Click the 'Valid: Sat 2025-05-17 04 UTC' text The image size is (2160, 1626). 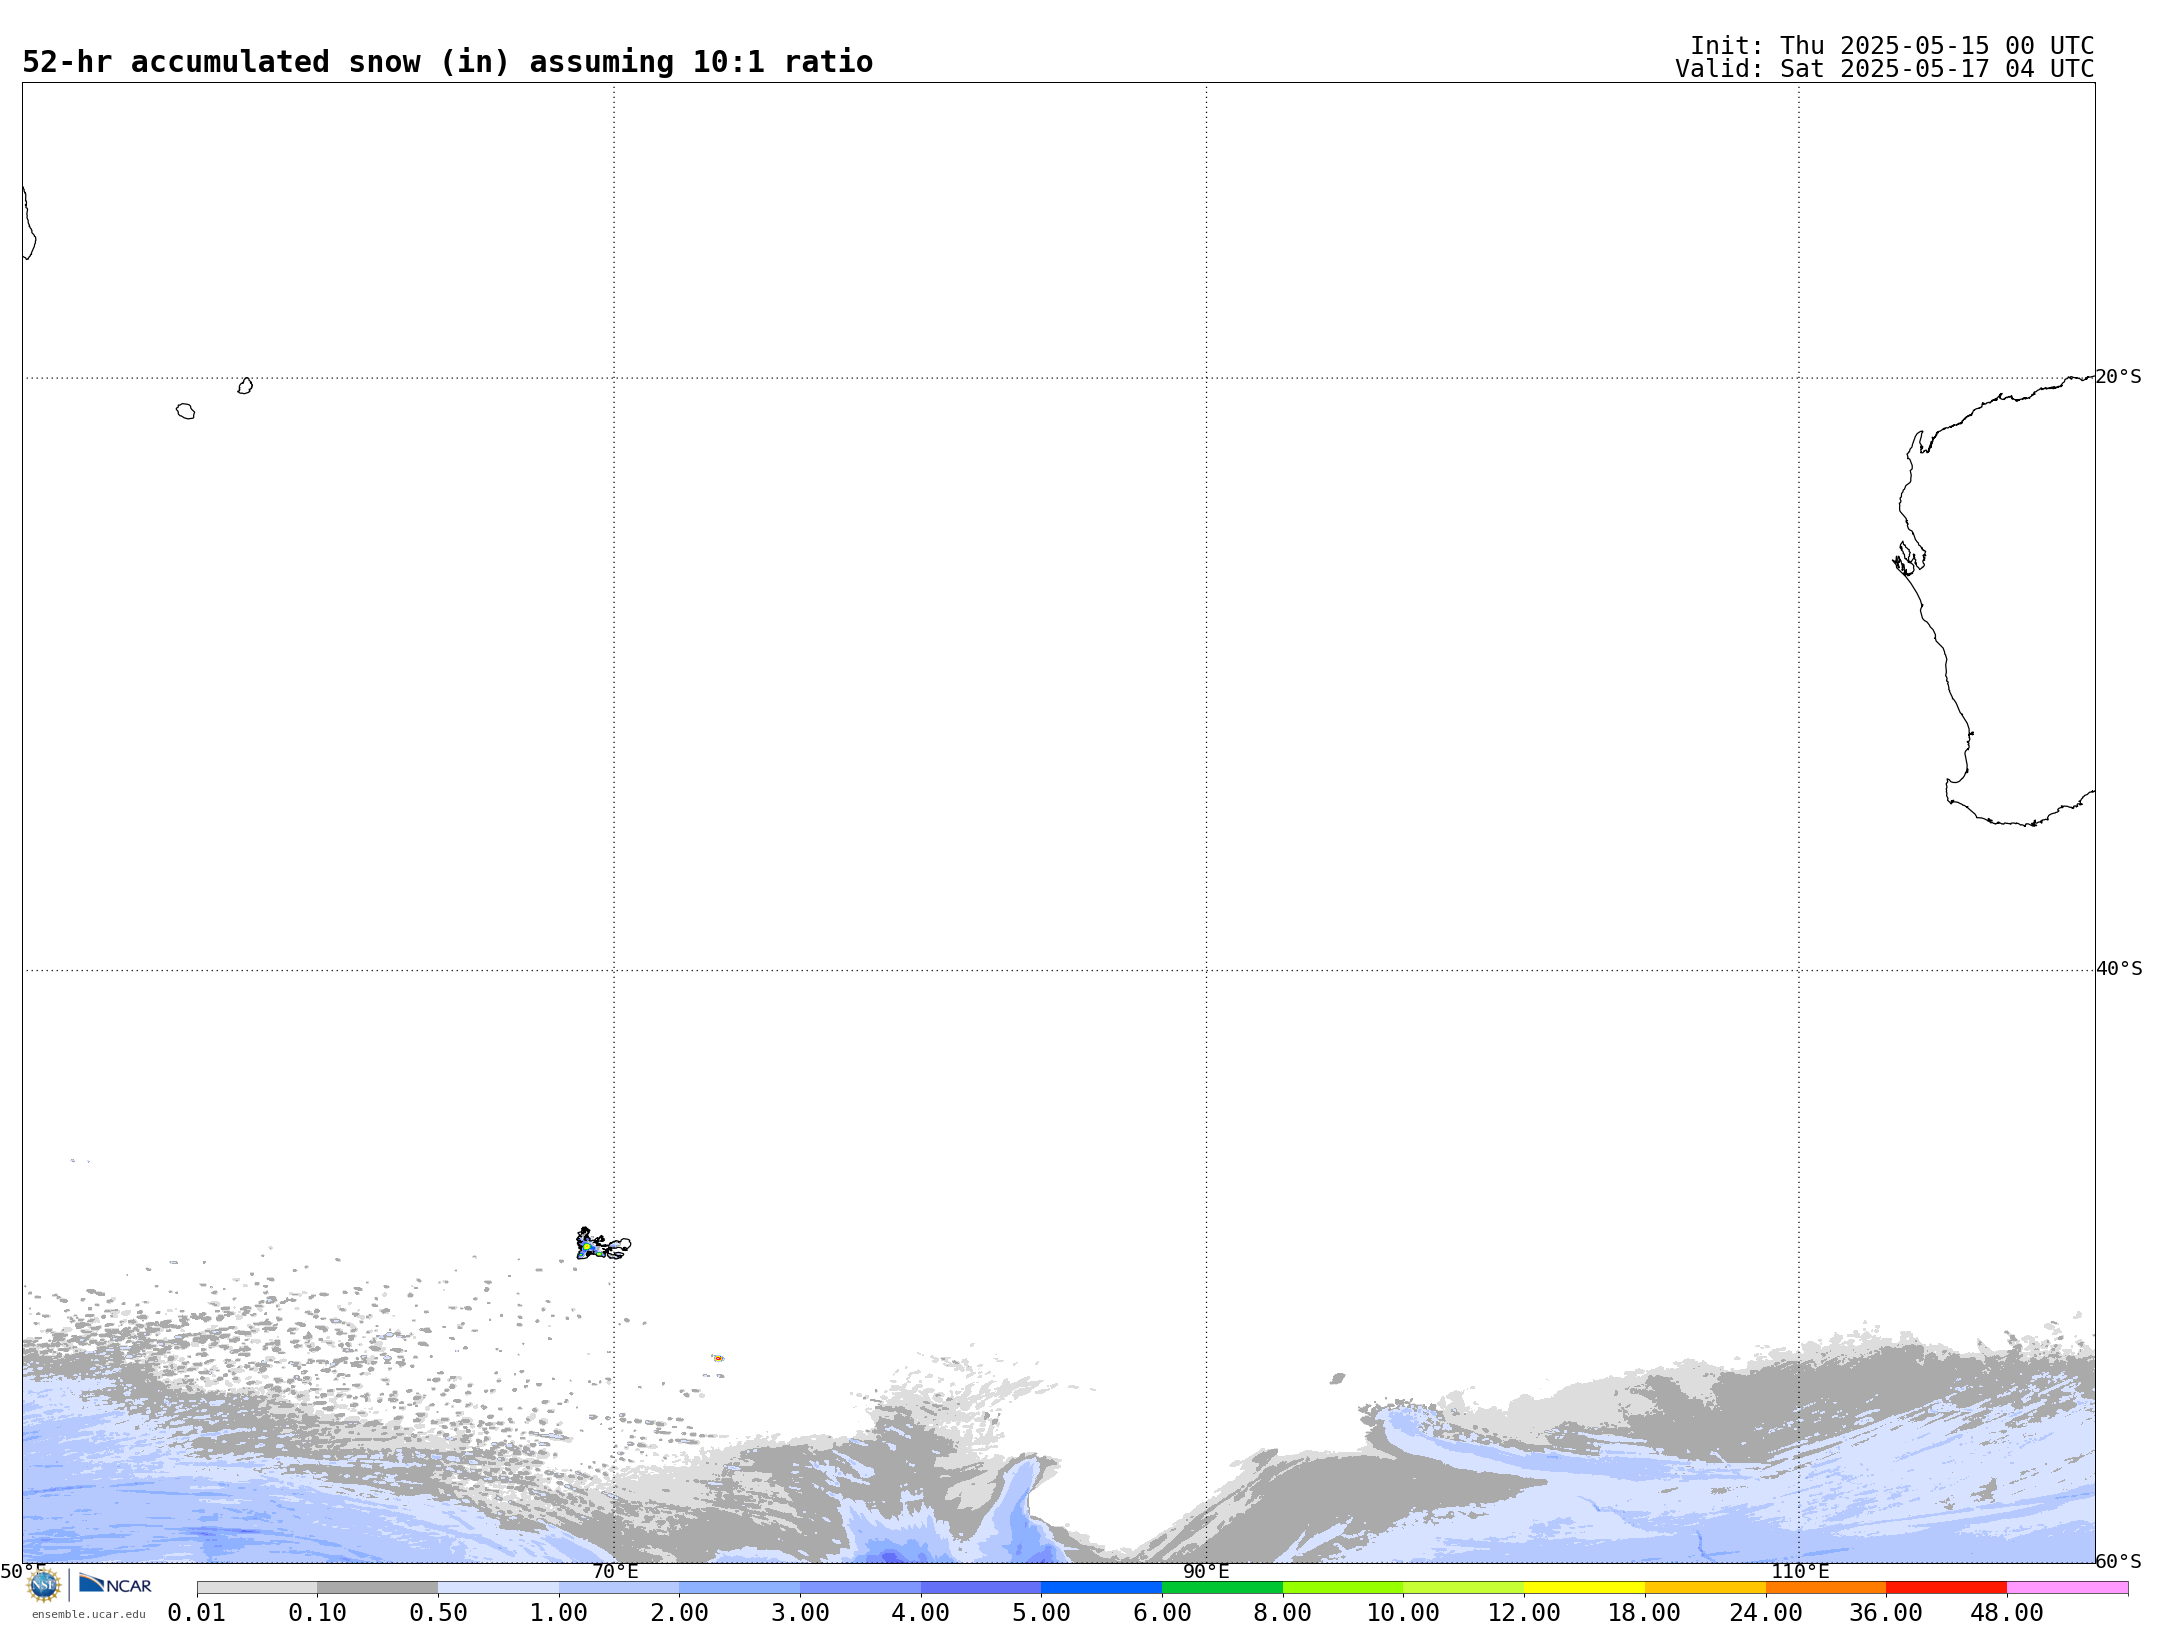(1885, 69)
